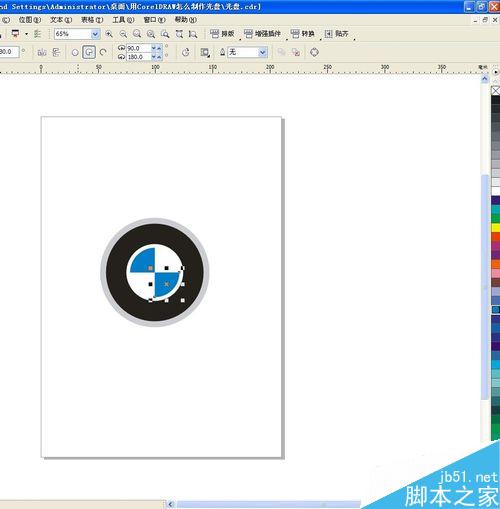This screenshot has height=509, width=500.
Task: Open the 帮助 menu
Action: [186, 20]
